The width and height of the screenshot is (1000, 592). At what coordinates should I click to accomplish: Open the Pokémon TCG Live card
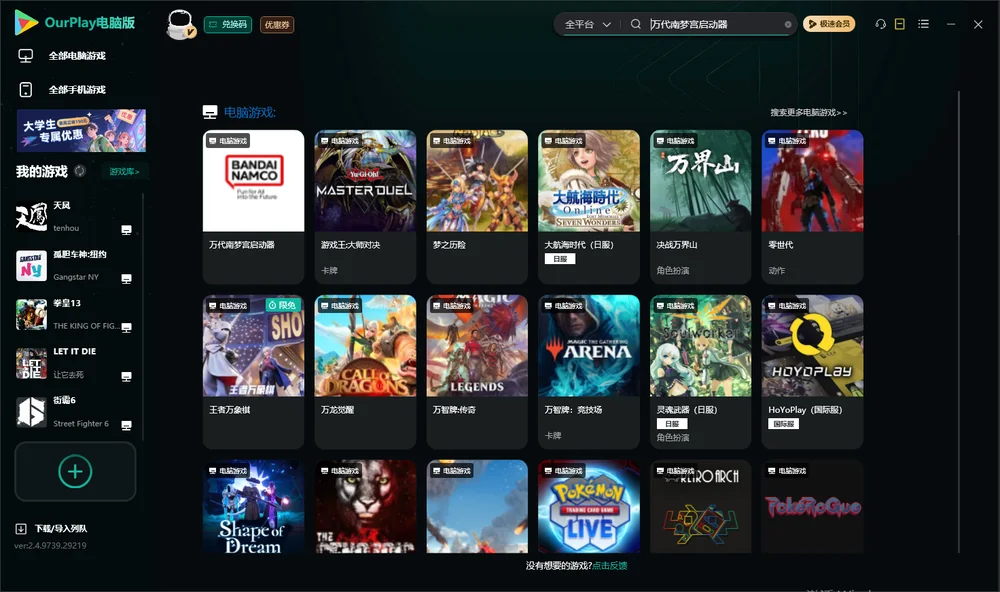click(589, 507)
